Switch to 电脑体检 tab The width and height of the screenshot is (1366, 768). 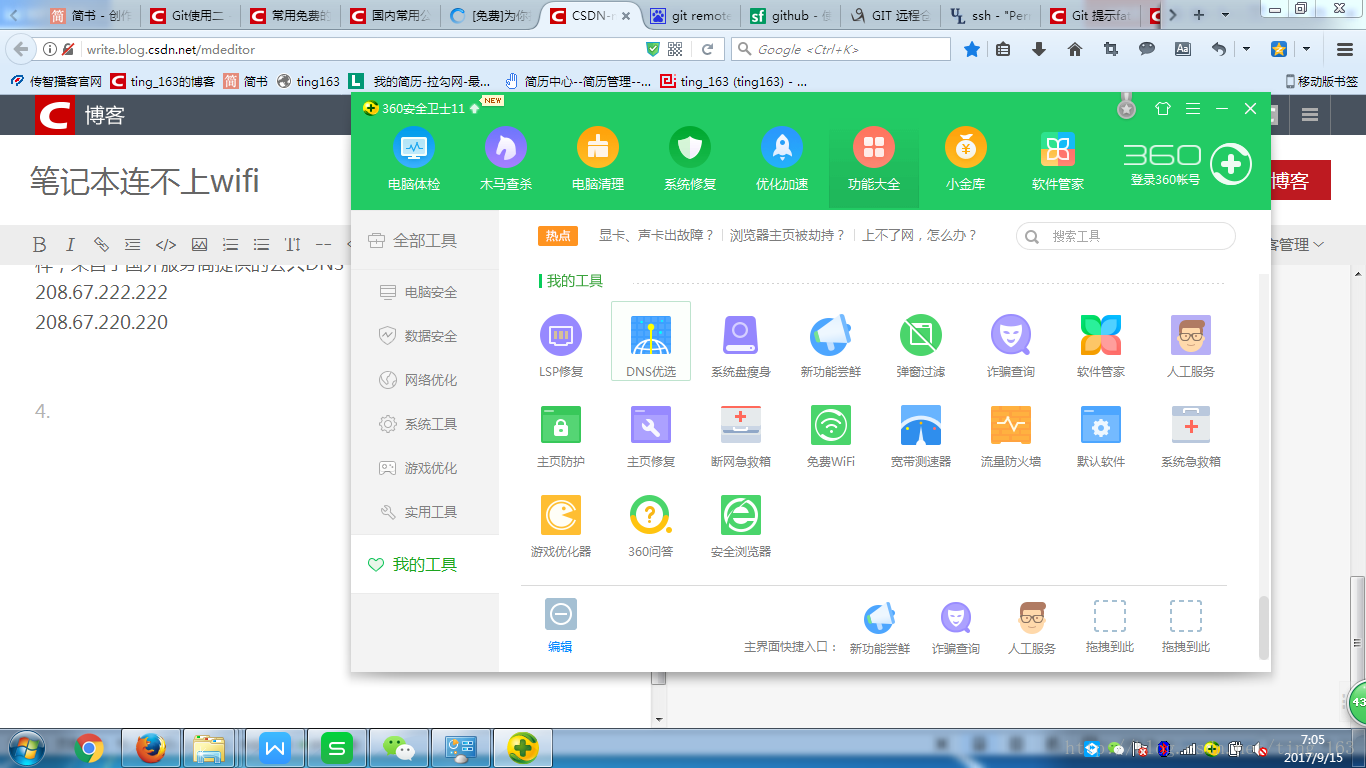point(414,159)
